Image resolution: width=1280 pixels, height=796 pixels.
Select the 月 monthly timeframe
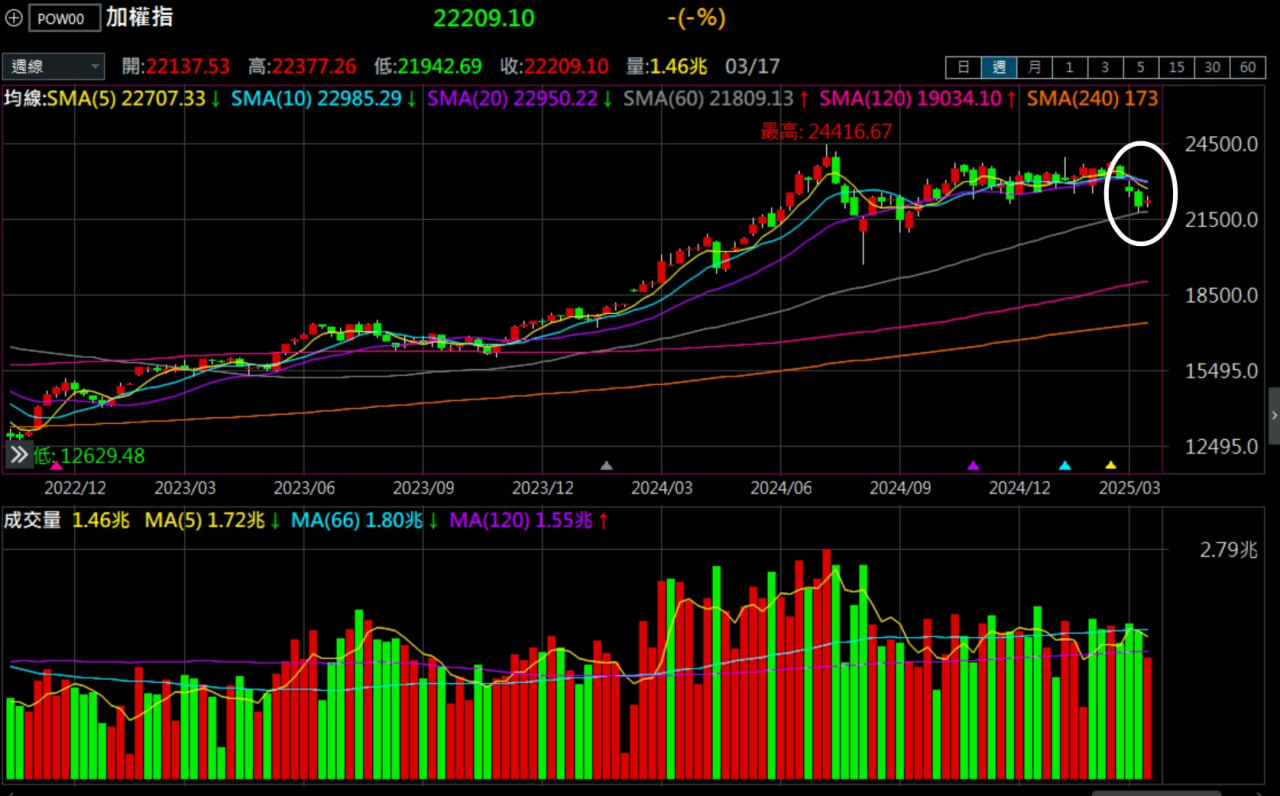[1034, 67]
